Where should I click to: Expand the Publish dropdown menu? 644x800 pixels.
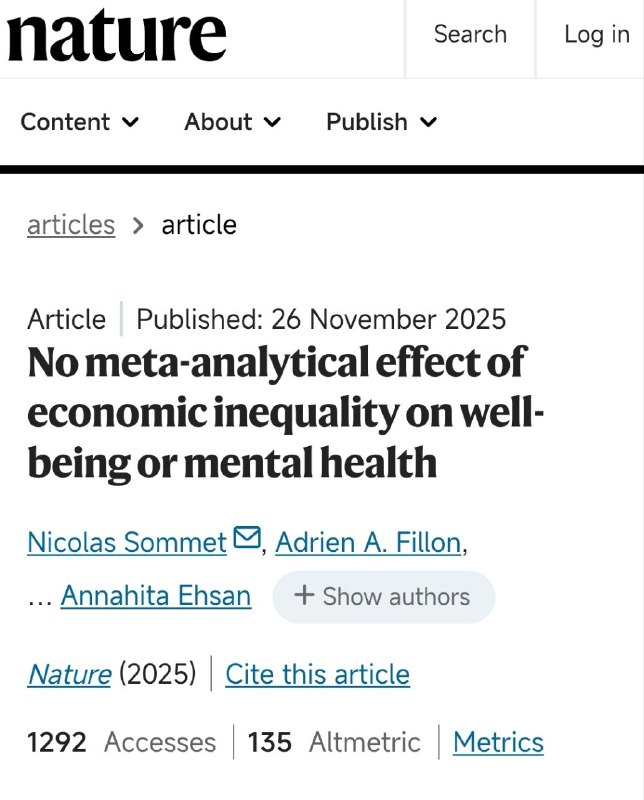[381, 122]
